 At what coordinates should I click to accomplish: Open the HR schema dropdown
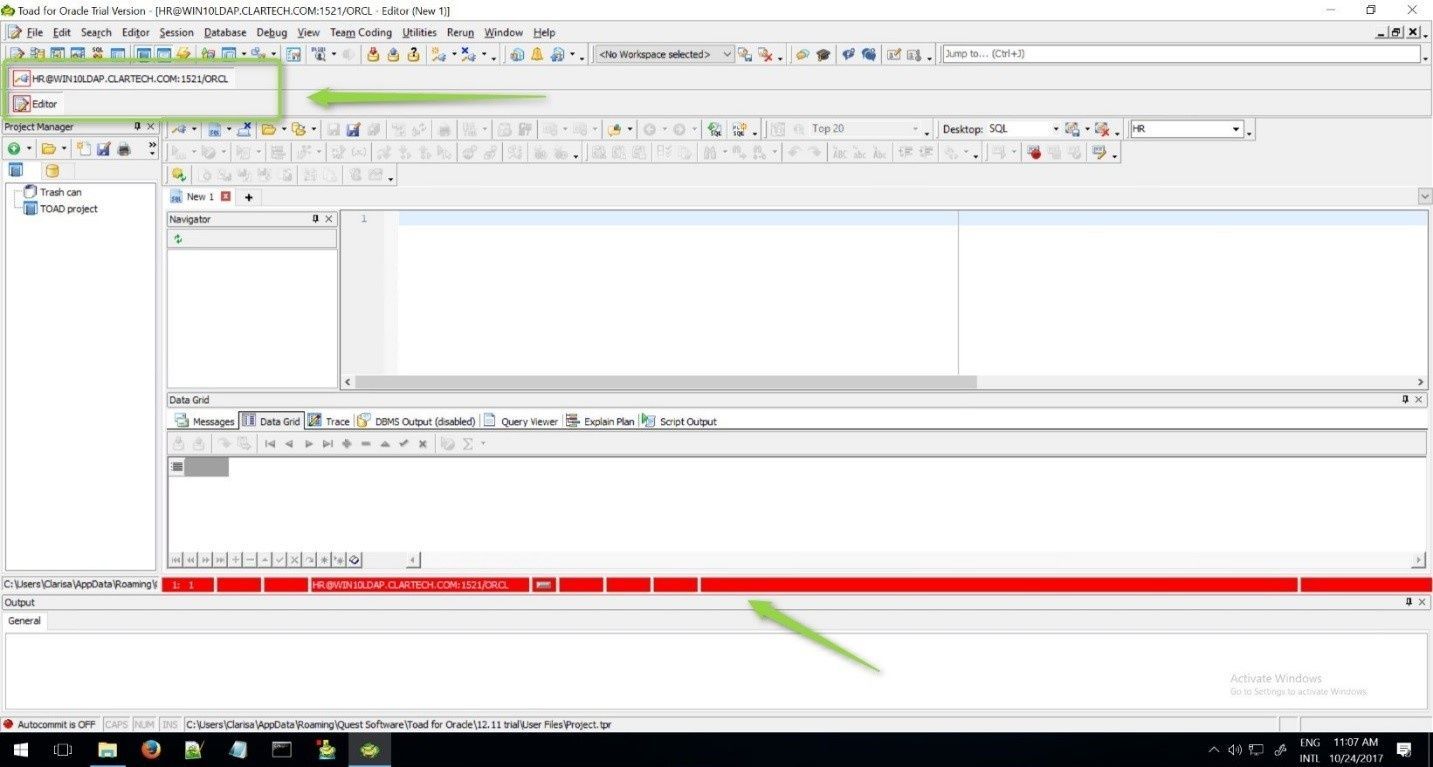point(1236,129)
